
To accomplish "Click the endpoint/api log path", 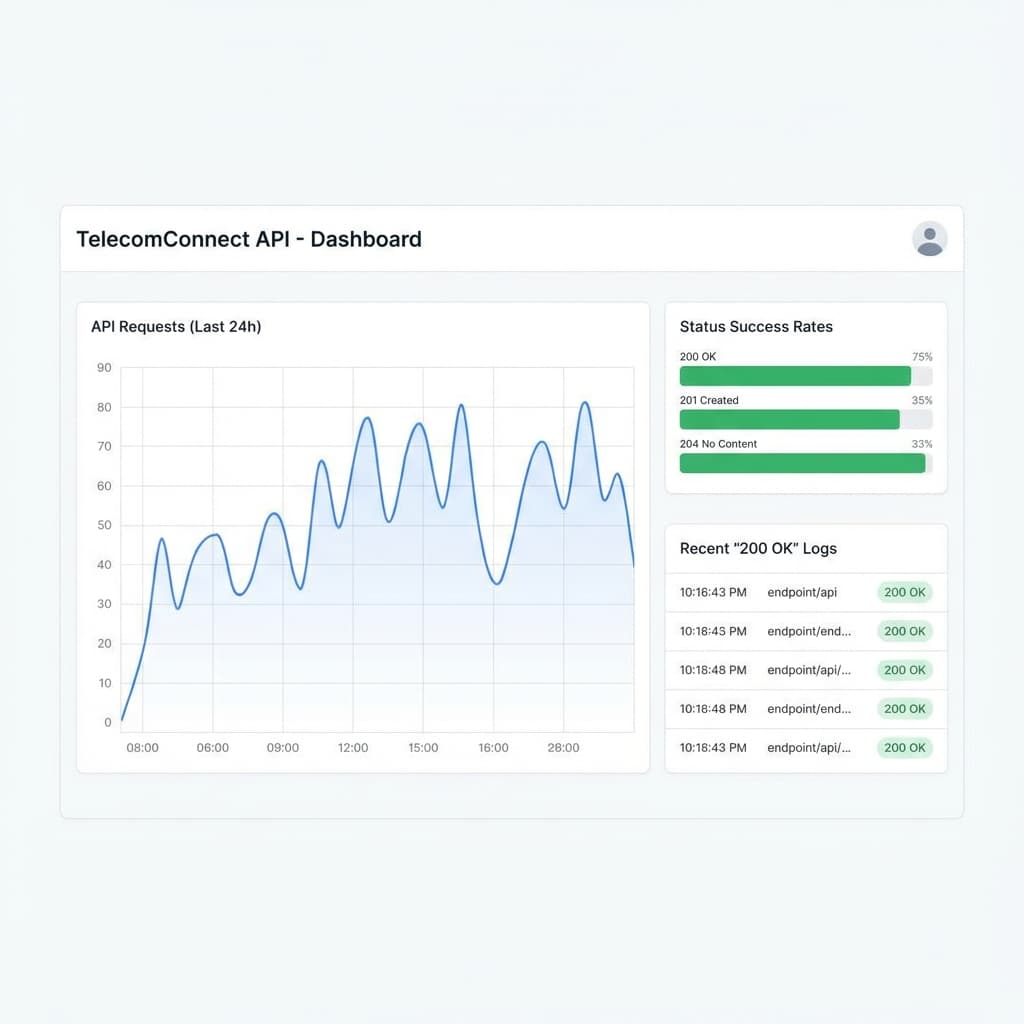I will click(x=802, y=592).
